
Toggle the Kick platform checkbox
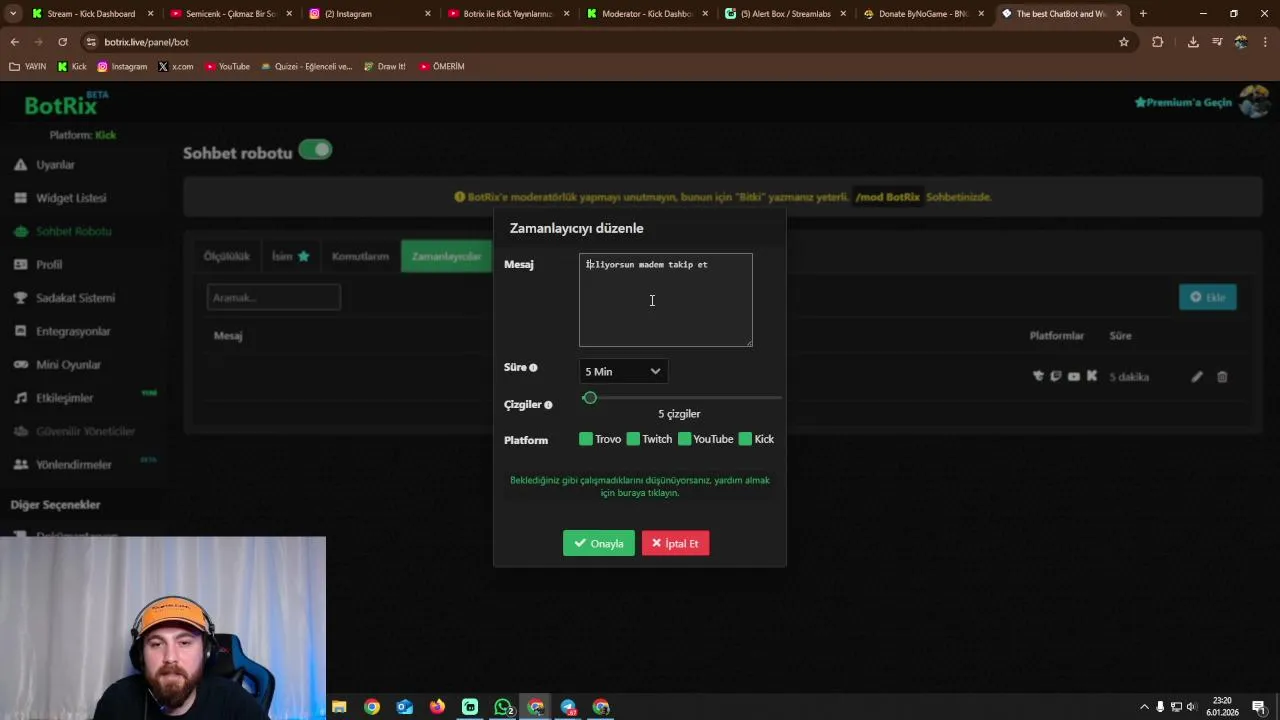[x=745, y=439]
